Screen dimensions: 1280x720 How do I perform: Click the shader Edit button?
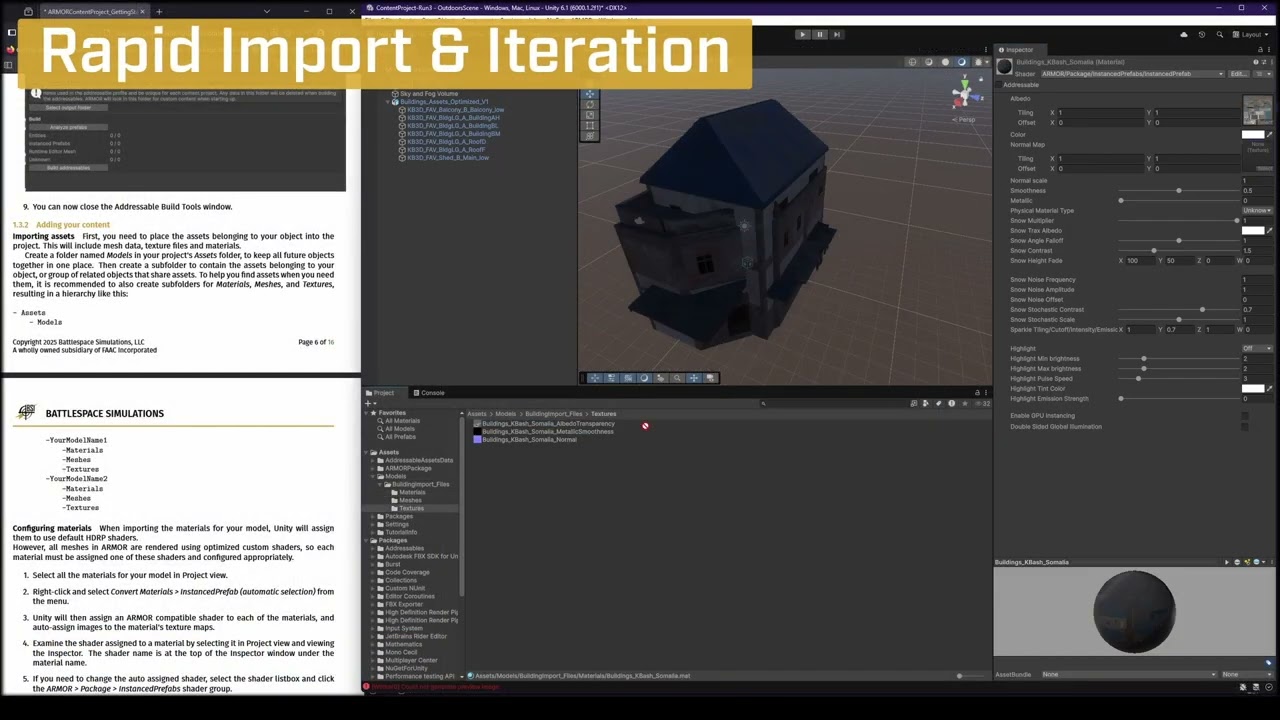(x=1238, y=73)
